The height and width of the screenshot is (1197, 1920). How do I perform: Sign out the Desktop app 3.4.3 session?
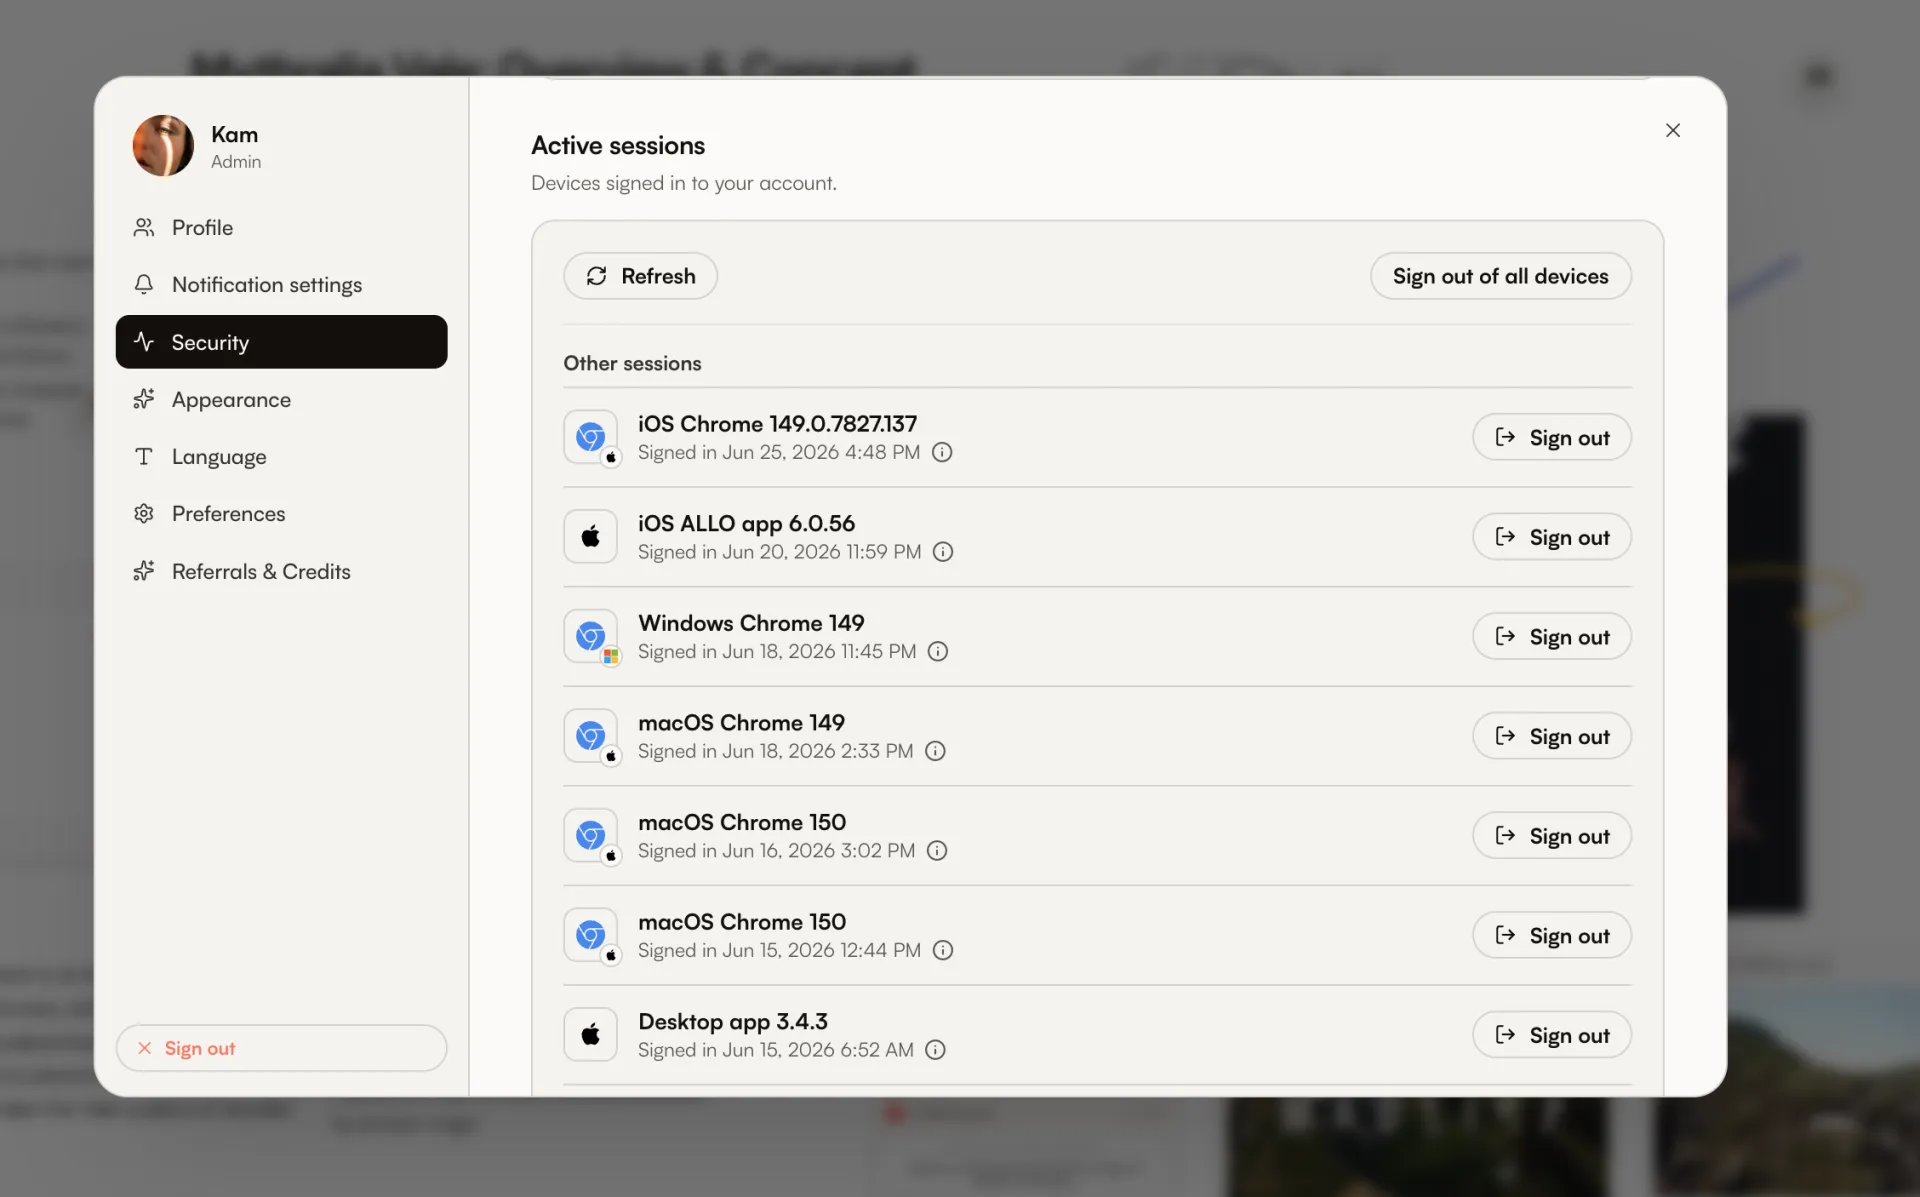(1551, 1035)
